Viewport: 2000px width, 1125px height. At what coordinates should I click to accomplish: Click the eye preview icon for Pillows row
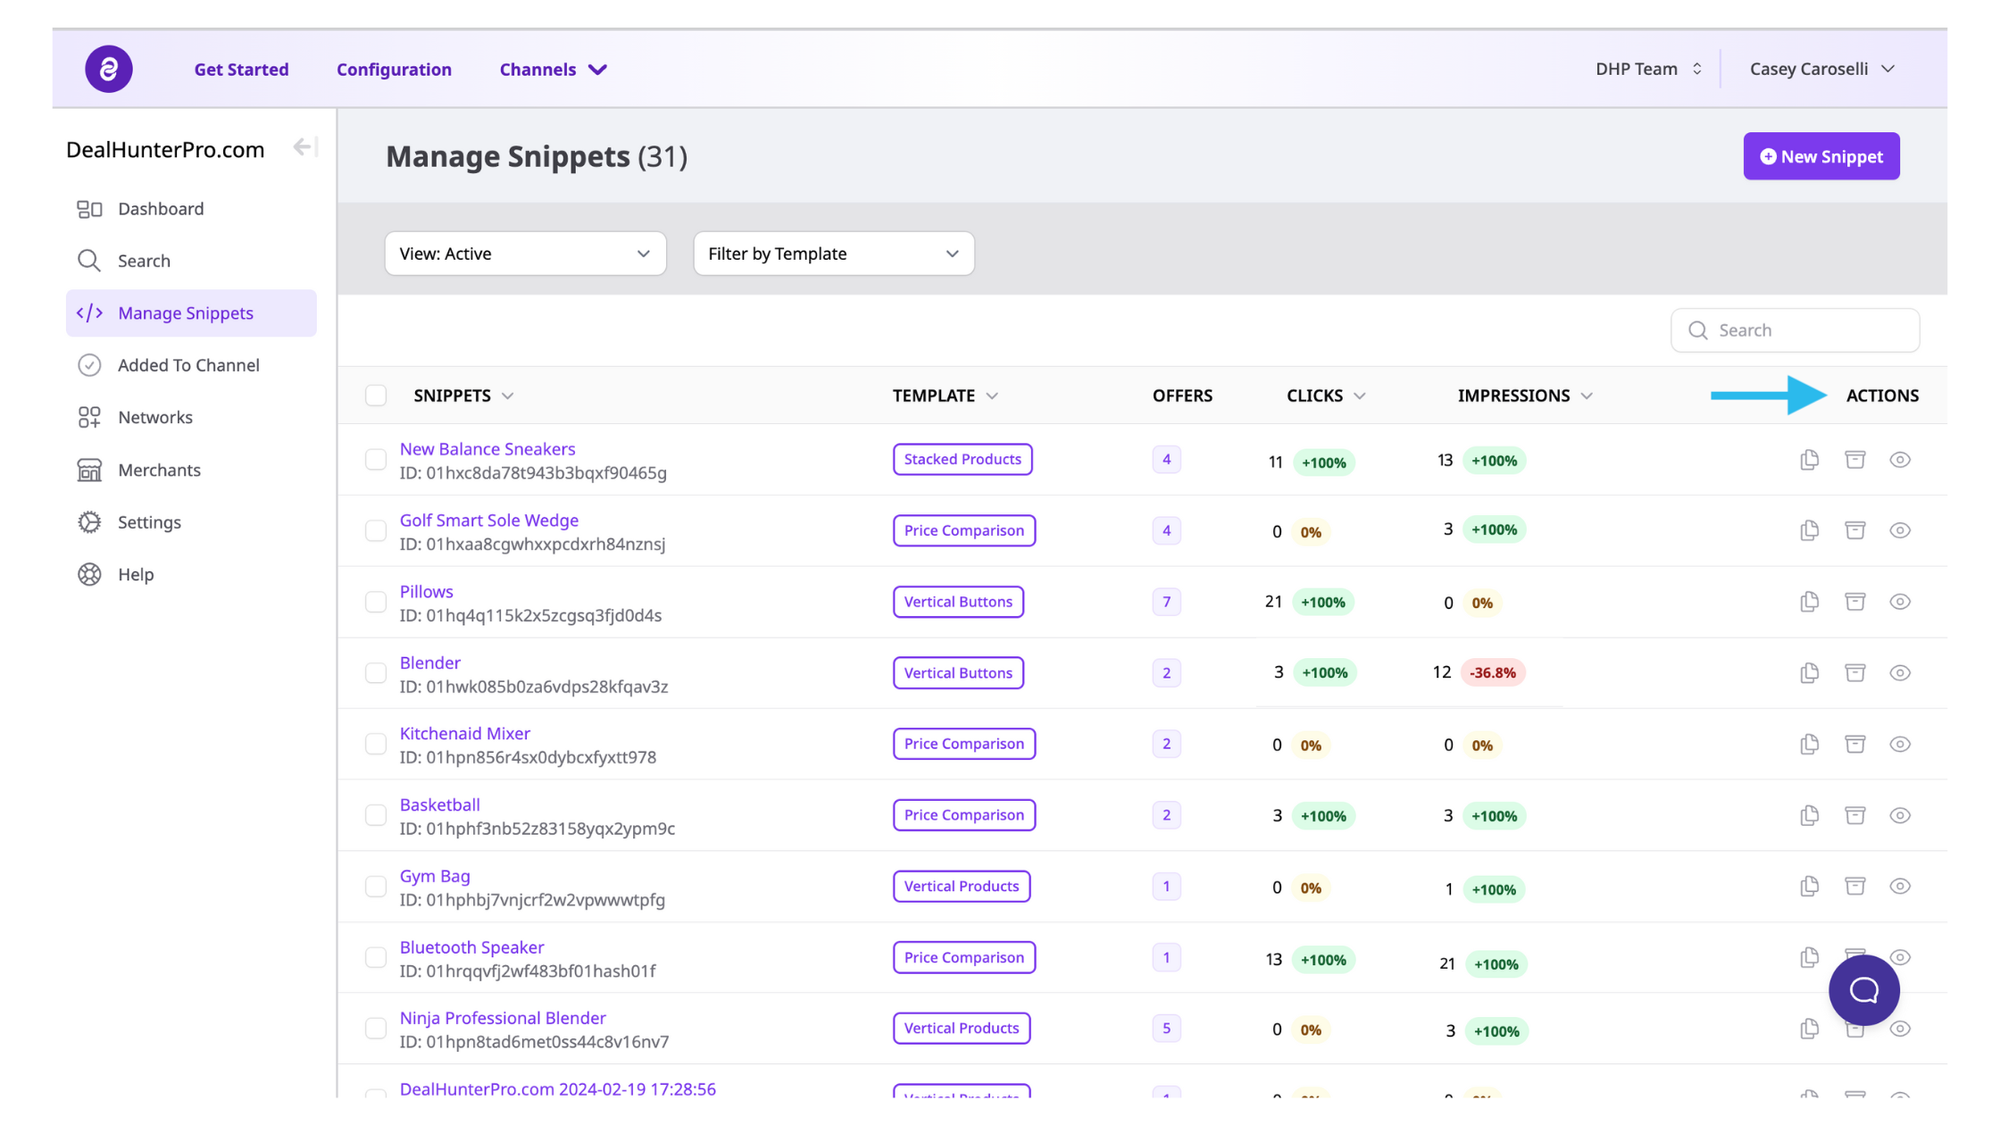[1900, 602]
